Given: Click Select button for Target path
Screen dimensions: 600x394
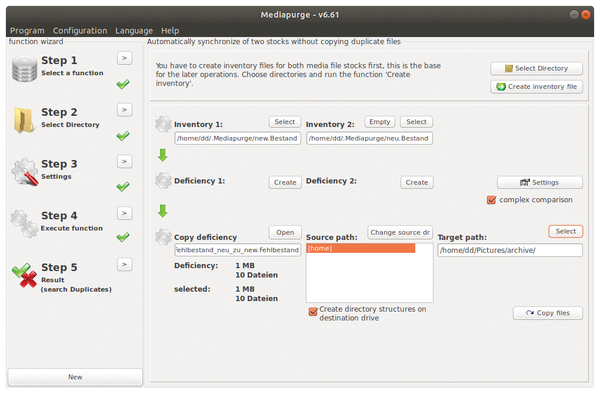Looking at the screenshot, I should (566, 231).
